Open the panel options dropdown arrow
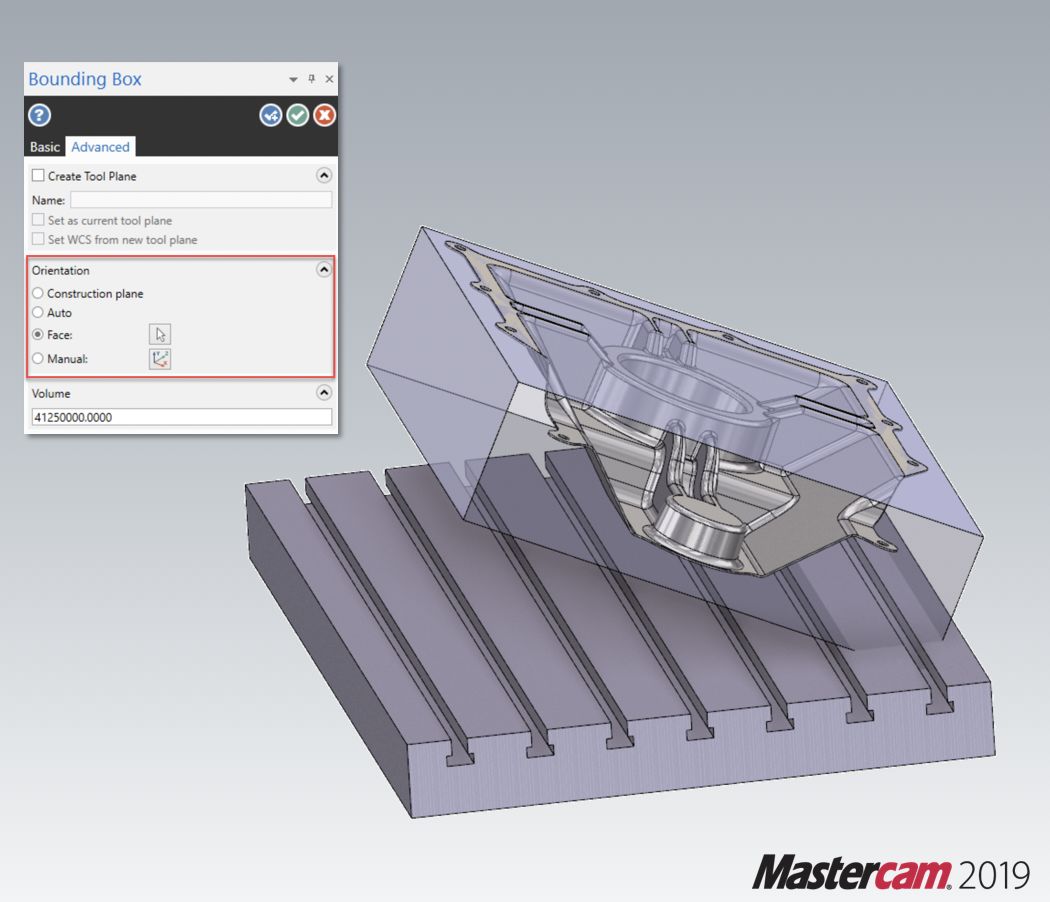Screen dimensions: 1050x902 coord(293,79)
